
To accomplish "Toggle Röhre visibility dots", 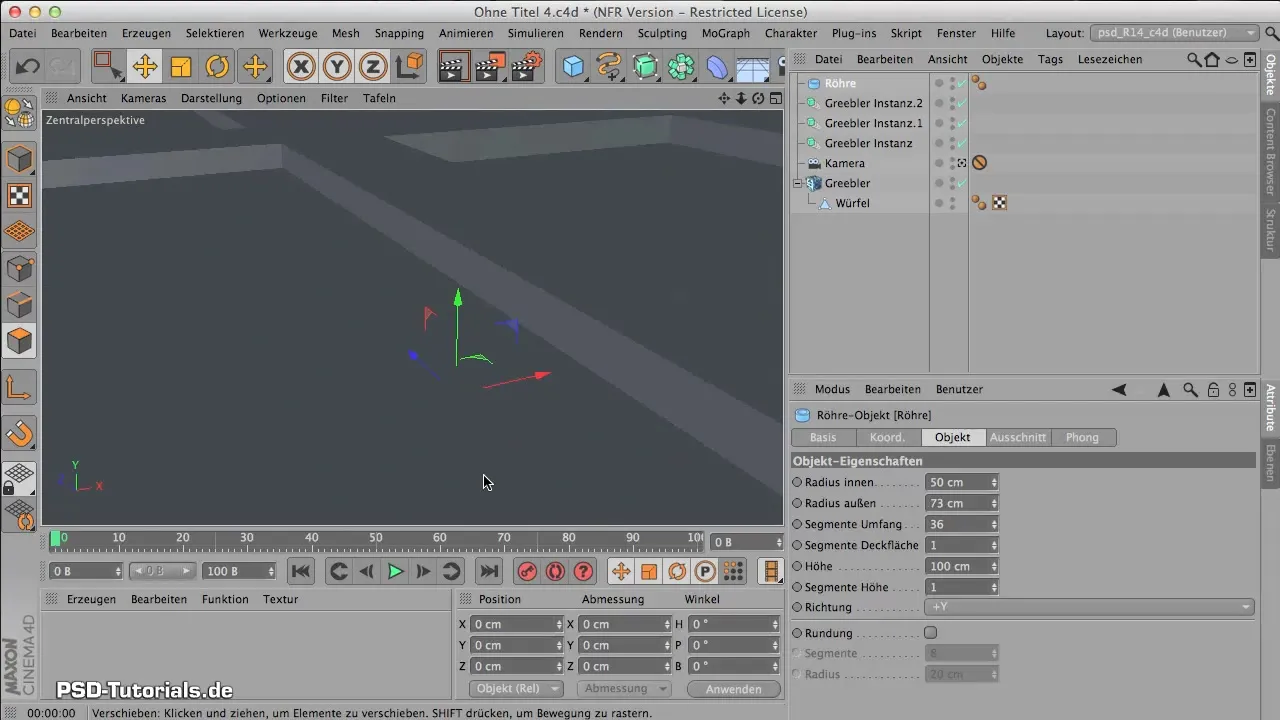I will [952, 83].
